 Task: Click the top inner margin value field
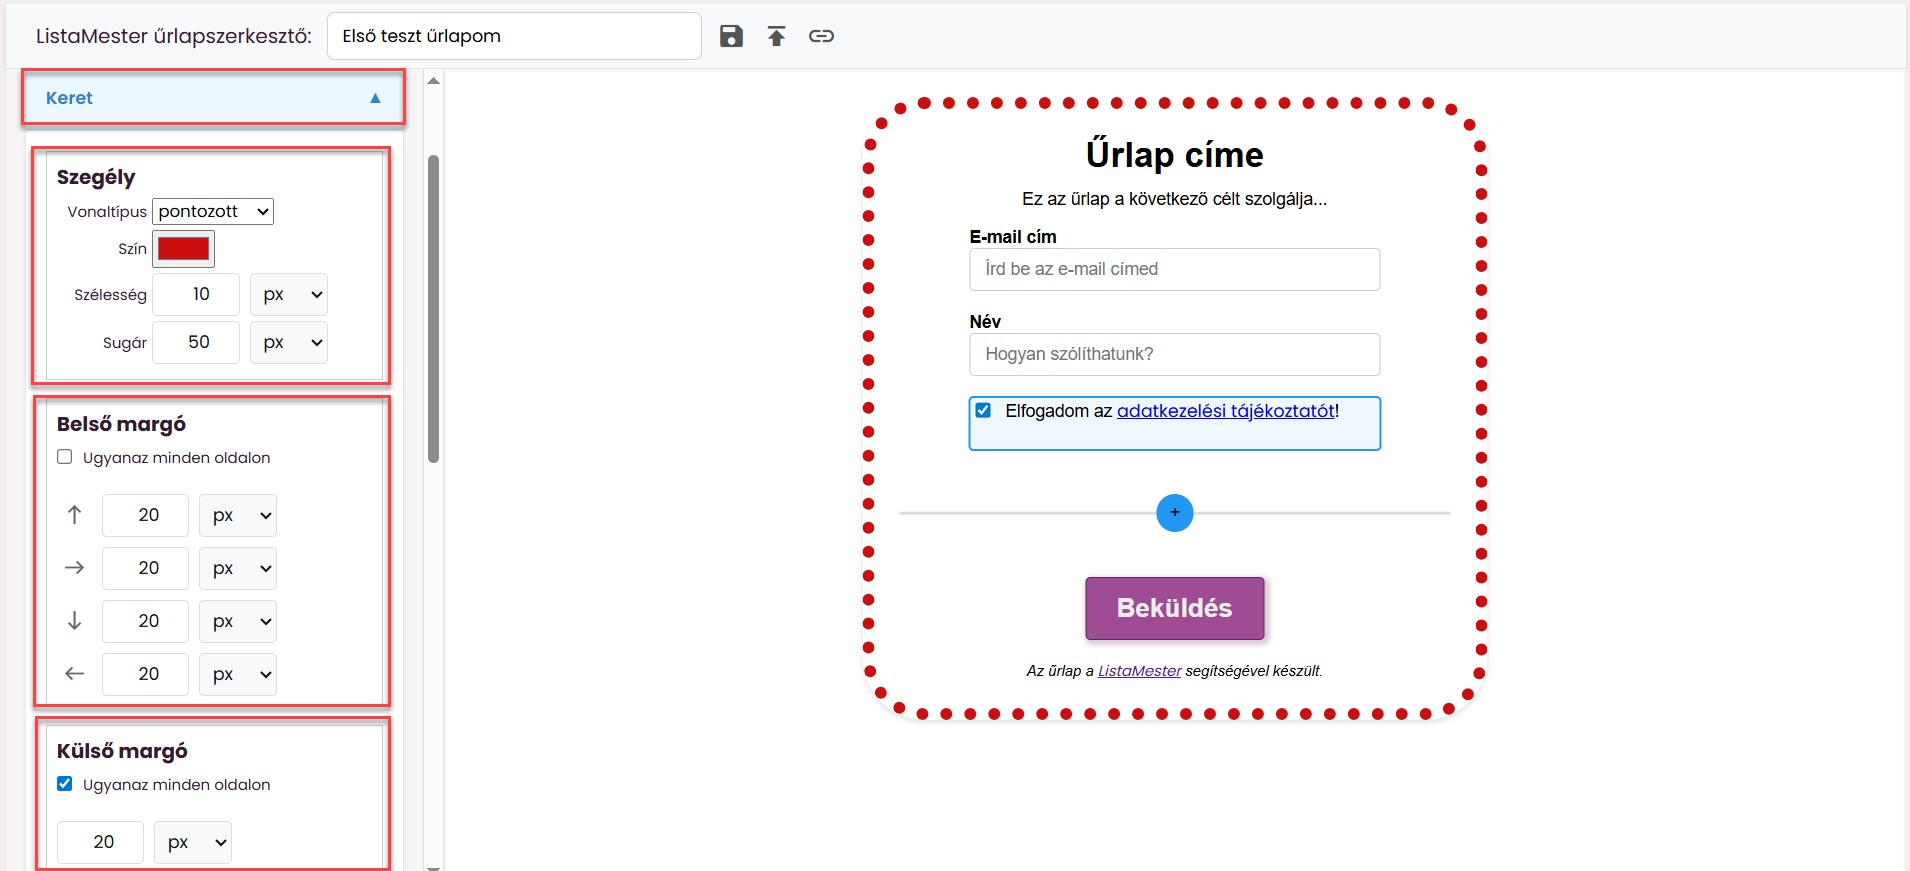[145, 515]
